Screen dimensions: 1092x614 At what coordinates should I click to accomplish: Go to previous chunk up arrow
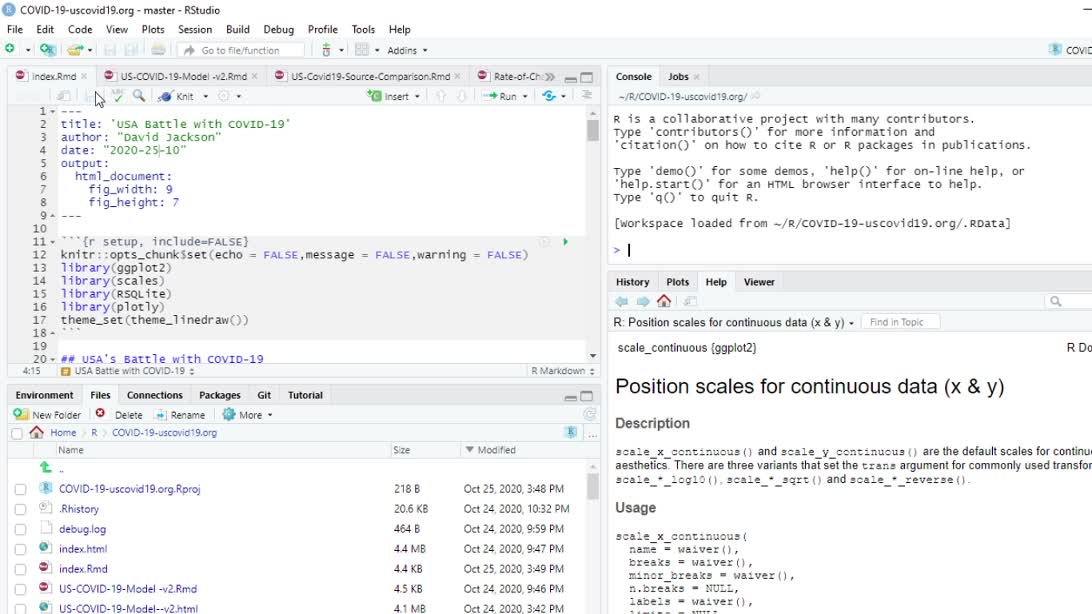point(441,96)
